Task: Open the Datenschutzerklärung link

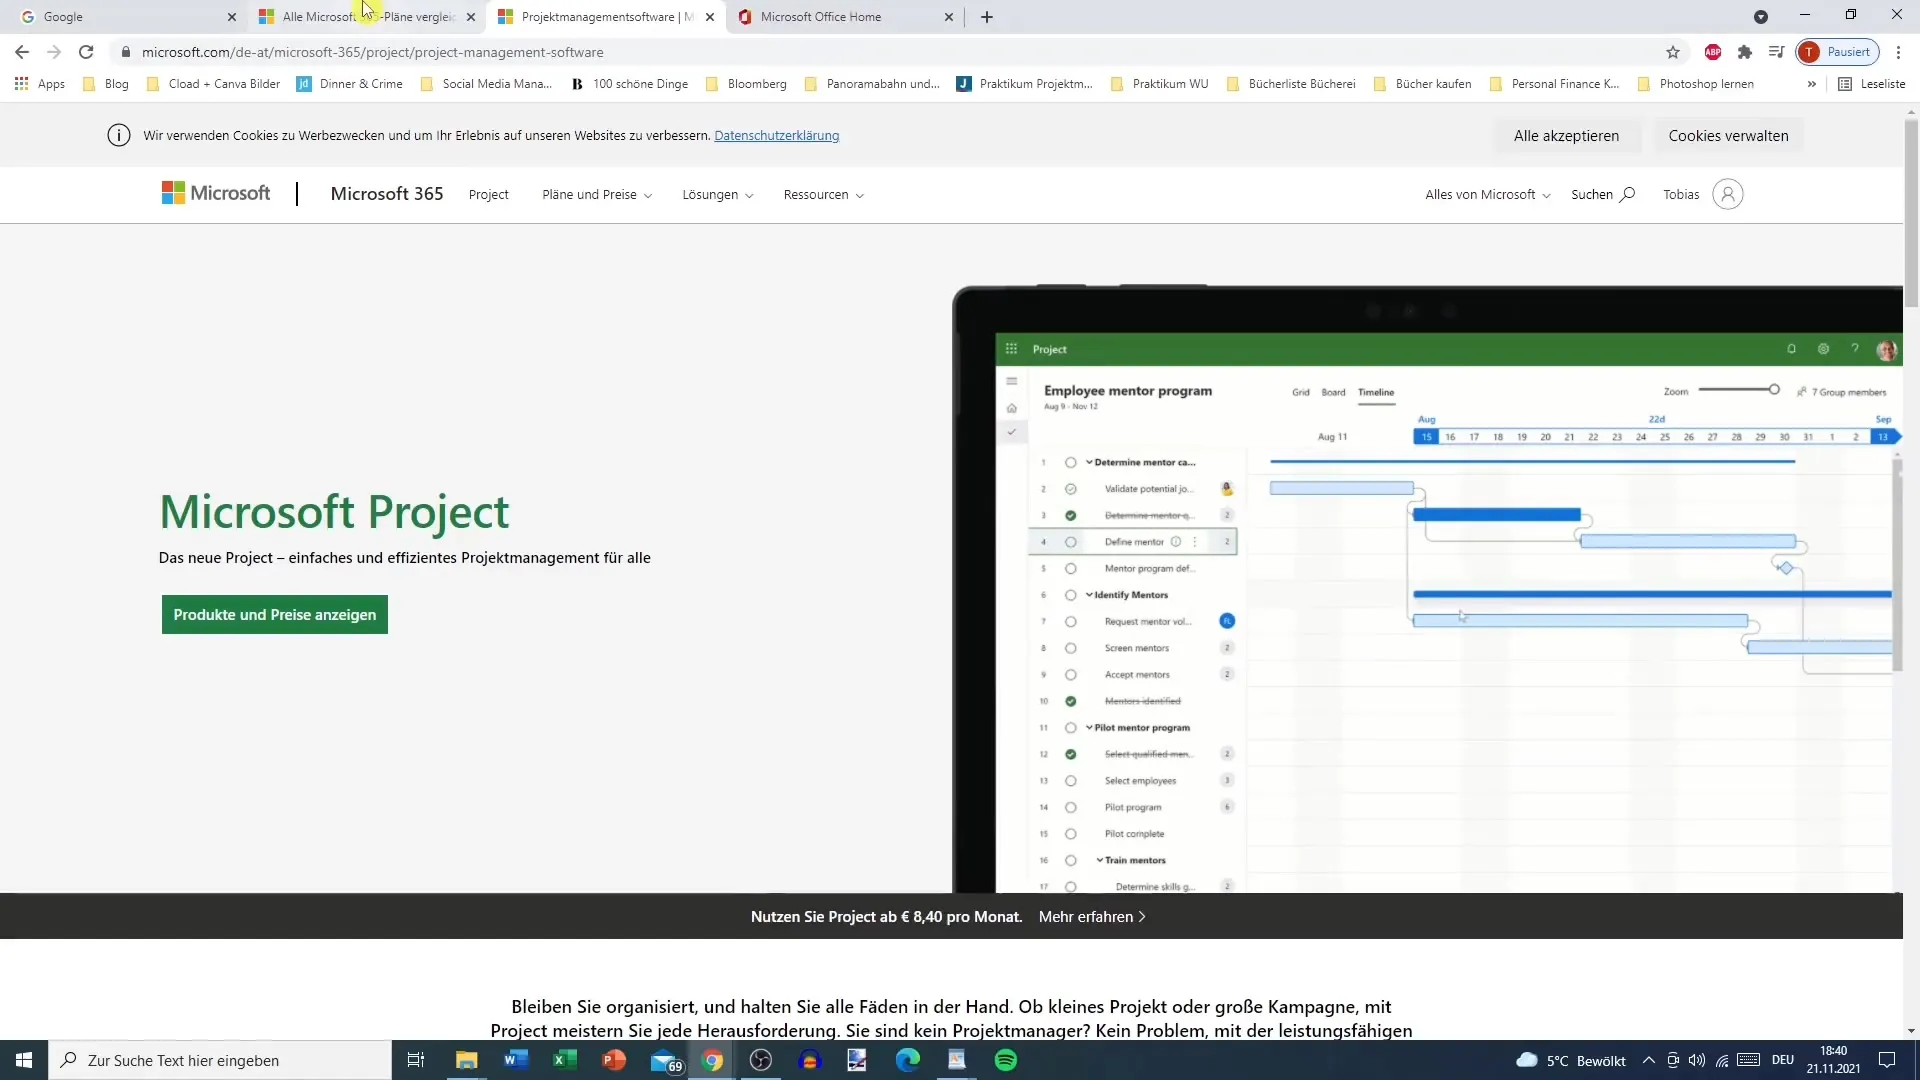Action: [x=777, y=136]
